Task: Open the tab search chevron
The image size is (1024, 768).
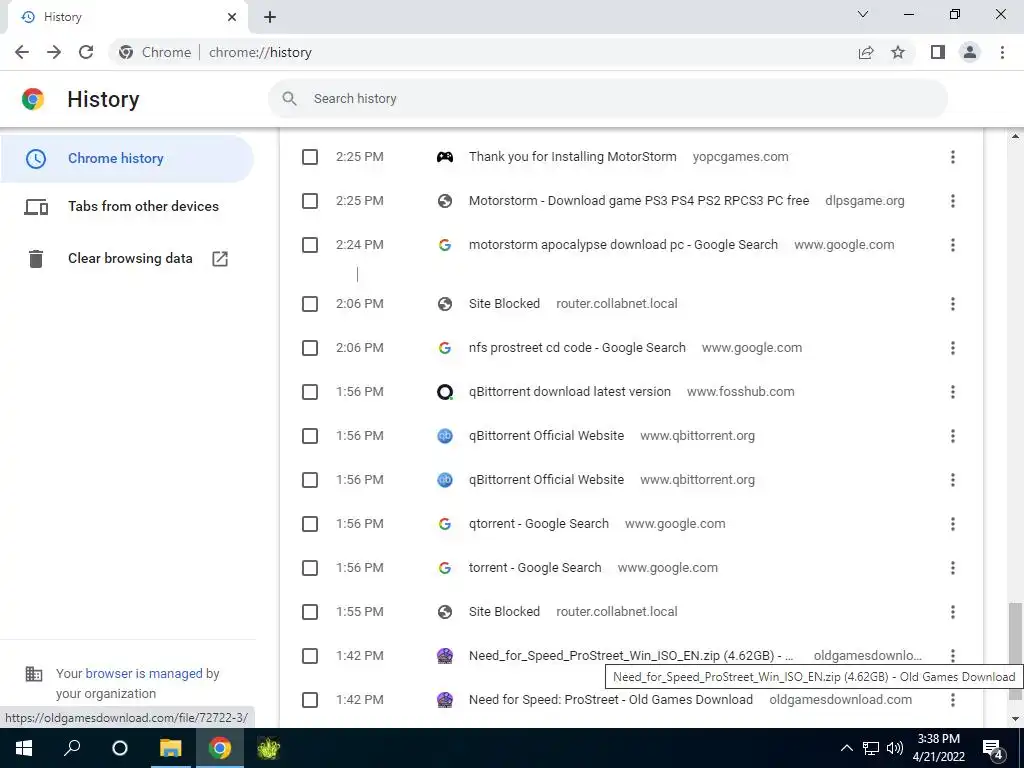Action: (863, 14)
